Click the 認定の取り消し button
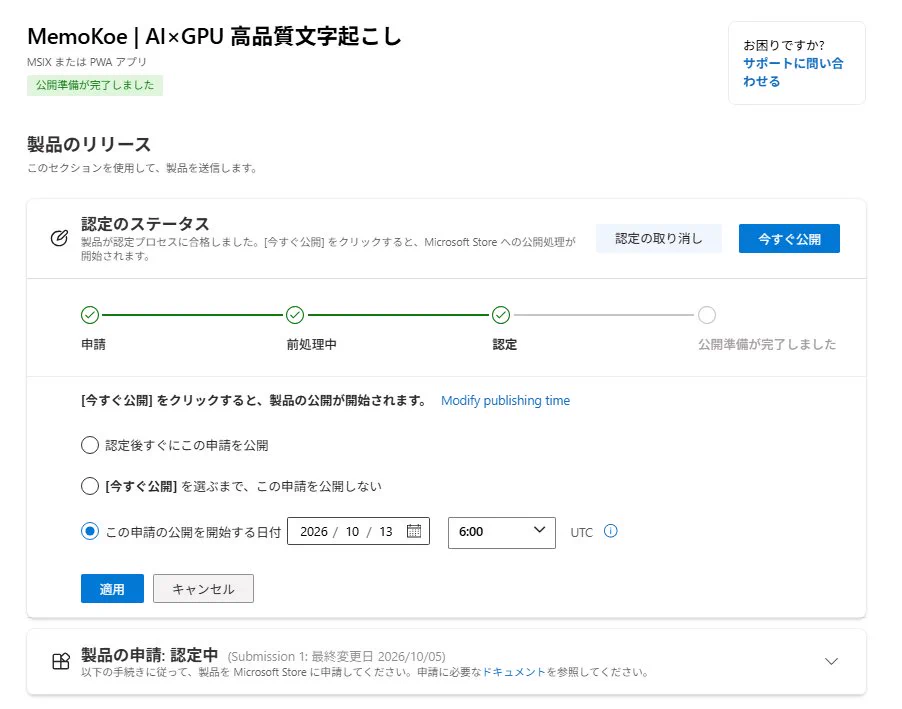The height and width of the screenshot is (709, 902). (659, 238)
